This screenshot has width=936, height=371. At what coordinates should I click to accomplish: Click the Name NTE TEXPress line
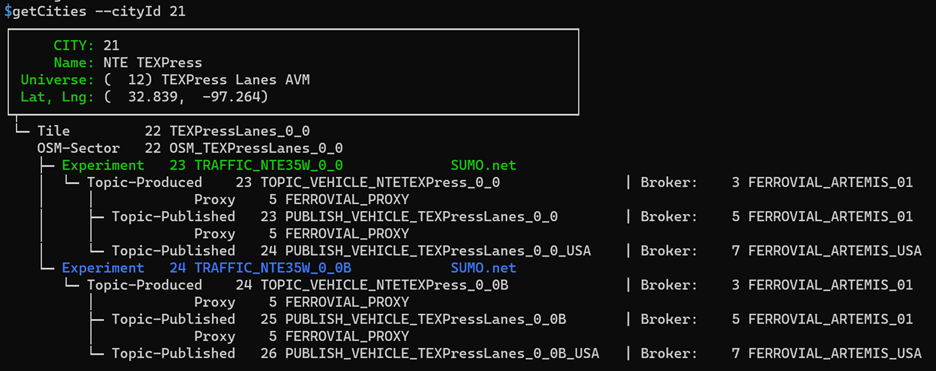pos(128,63)
